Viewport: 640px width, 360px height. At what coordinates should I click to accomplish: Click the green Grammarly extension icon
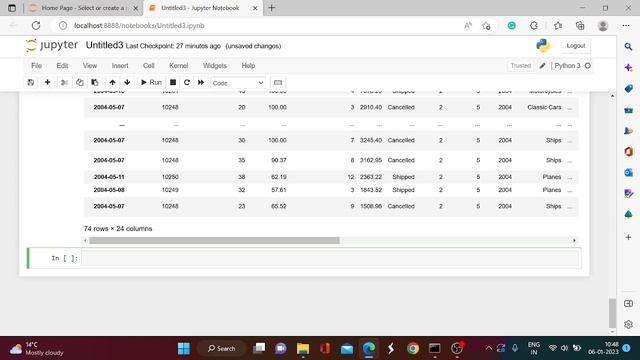point(511,26)
